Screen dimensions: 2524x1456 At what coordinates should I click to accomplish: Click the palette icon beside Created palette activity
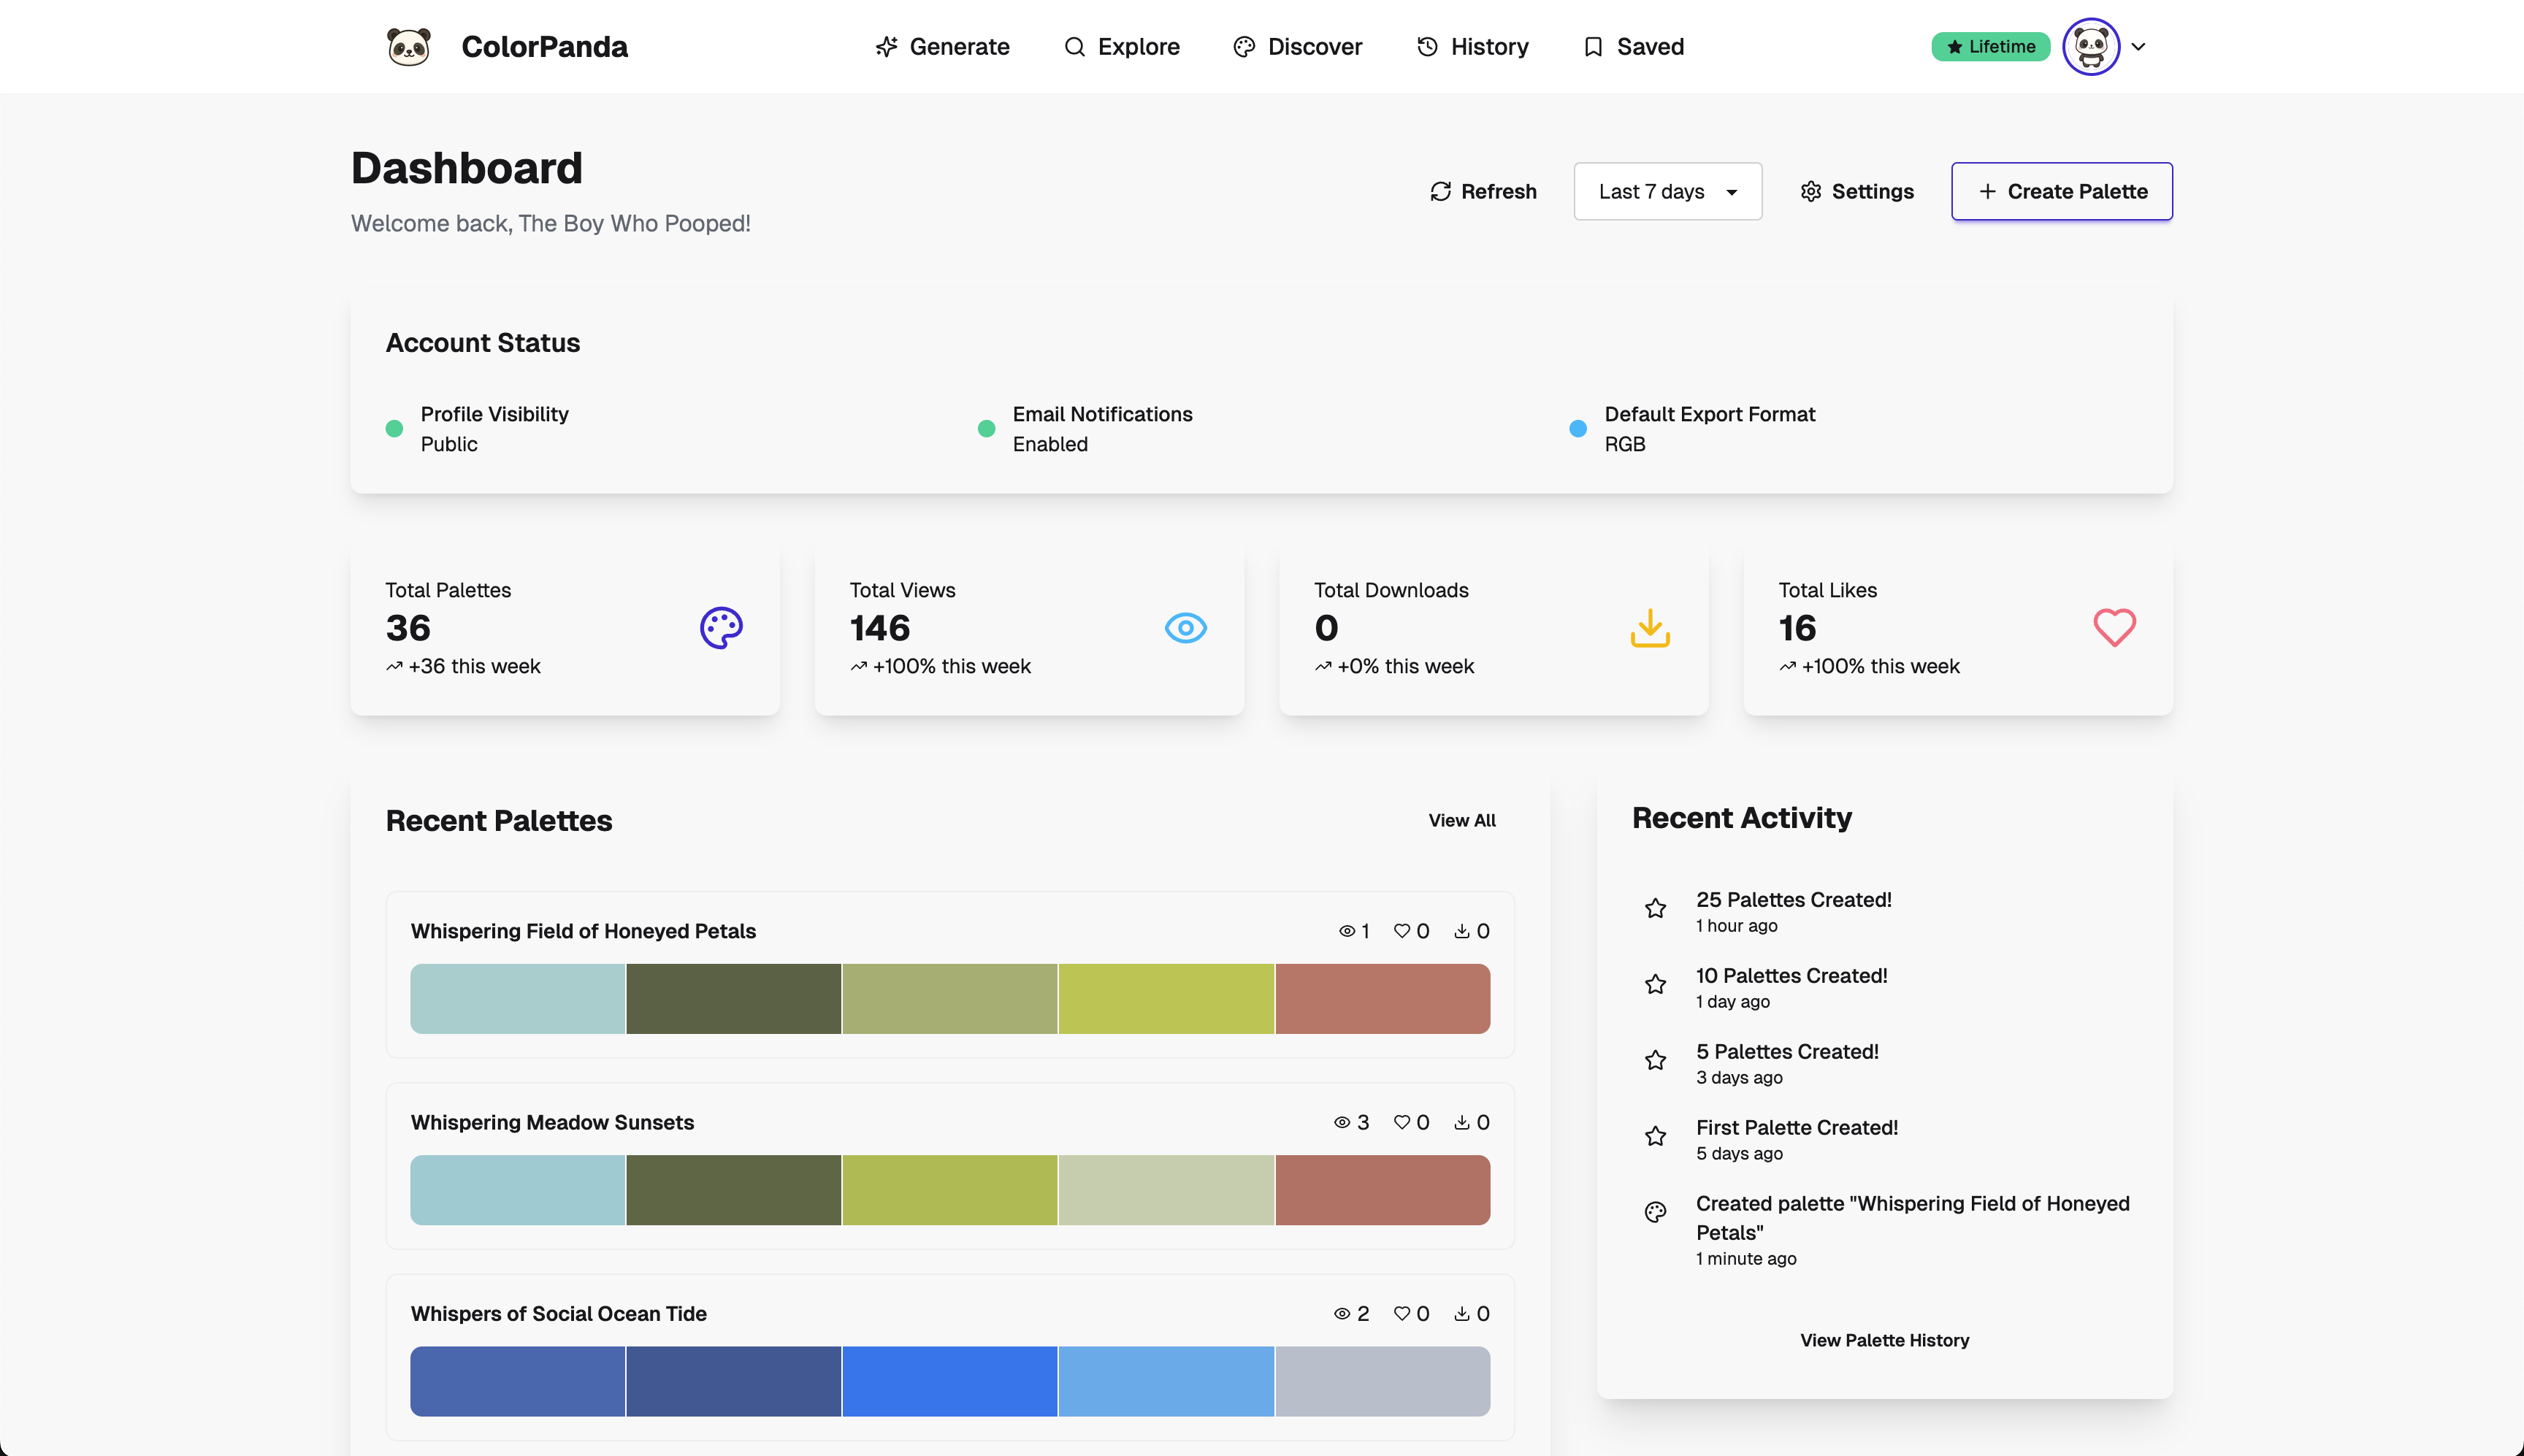1655,1213
